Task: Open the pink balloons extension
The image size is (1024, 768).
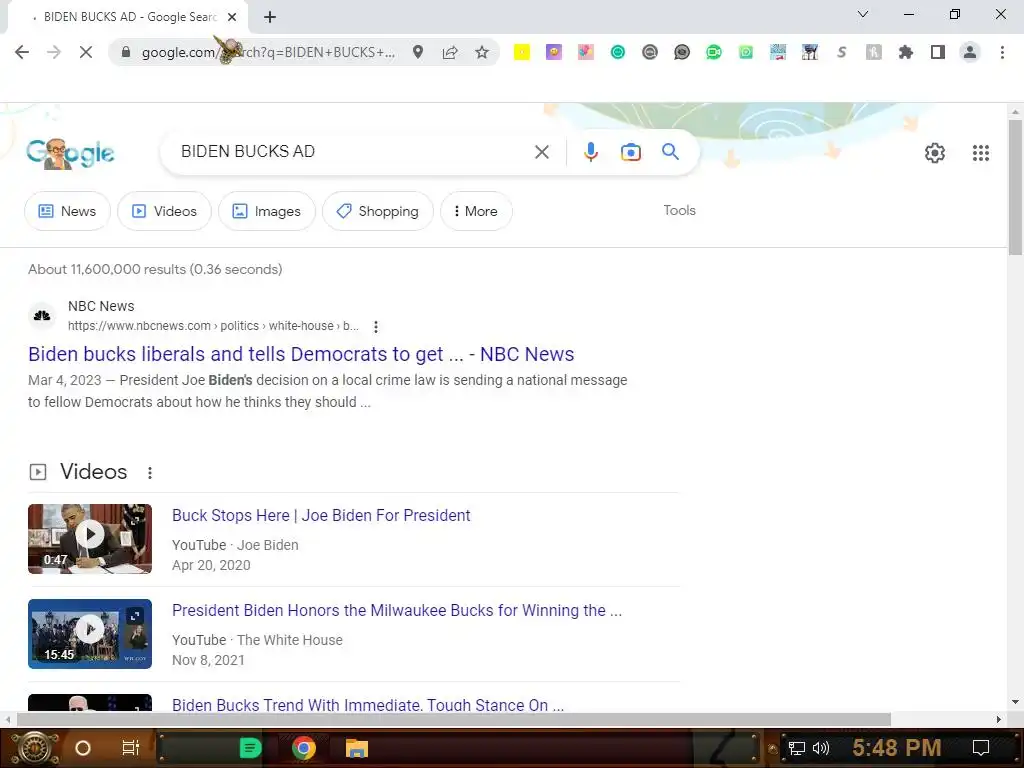Action: pos(586,52)
